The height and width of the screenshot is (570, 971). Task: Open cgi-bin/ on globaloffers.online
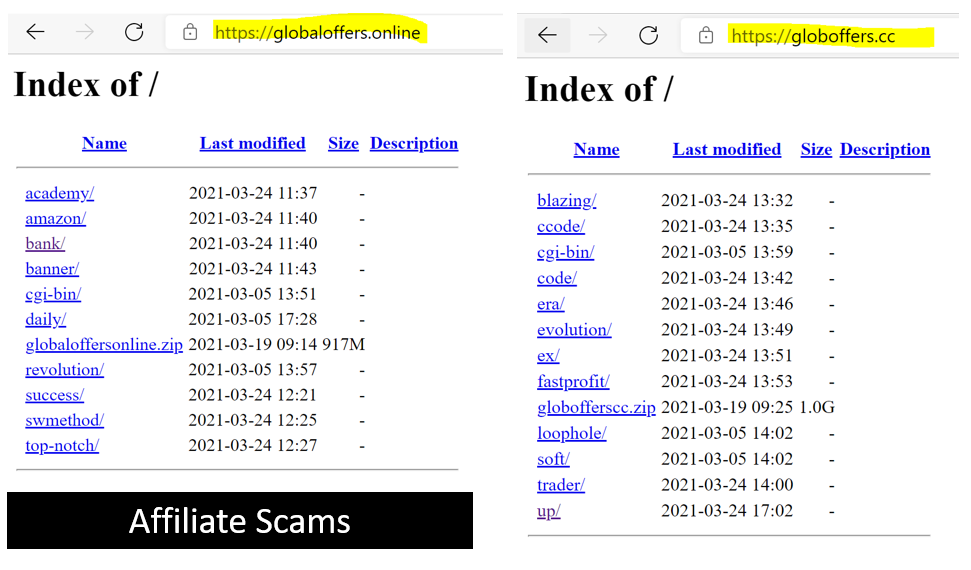53,294
